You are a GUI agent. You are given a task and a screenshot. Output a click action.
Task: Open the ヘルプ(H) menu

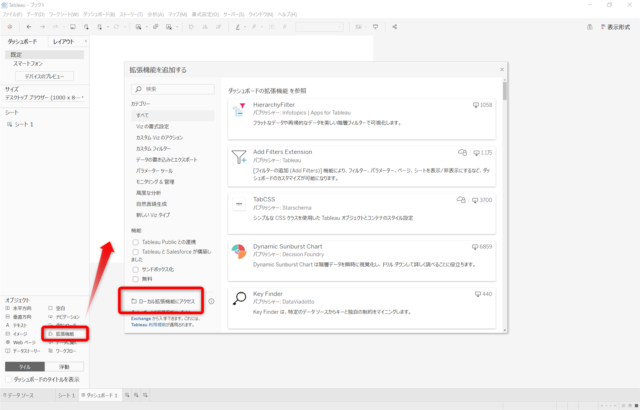(x=287, y=14)
